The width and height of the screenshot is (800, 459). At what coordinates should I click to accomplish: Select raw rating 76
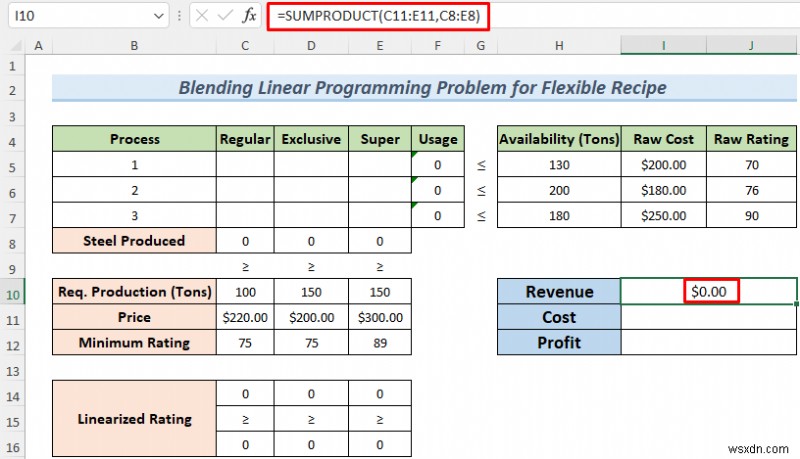[752, 190]
